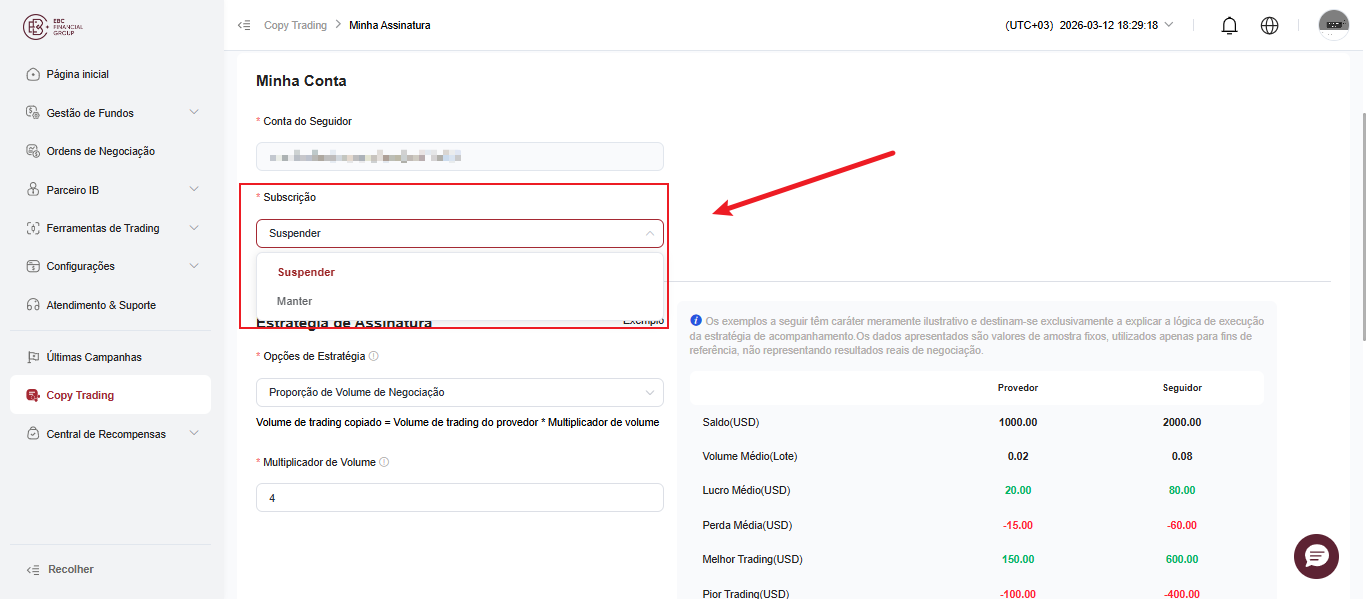Click the Multiplicador de Volume input field
Screen dimensions: 1366x599
pyautogui.click(x=460, y=497)
